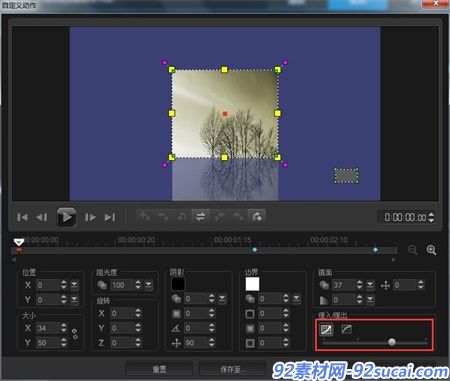This screenshot has width=450, height=381.
Task: Toggle the keep aspect ratio link icon
Action: pyautogui.click(x=75, y=334)
